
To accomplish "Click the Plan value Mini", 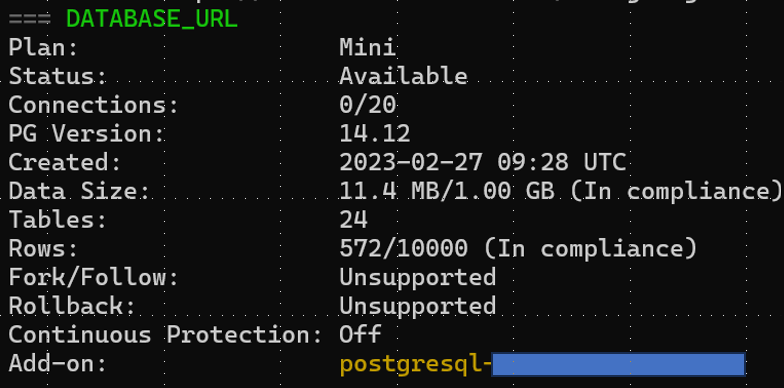I will 368,48.
